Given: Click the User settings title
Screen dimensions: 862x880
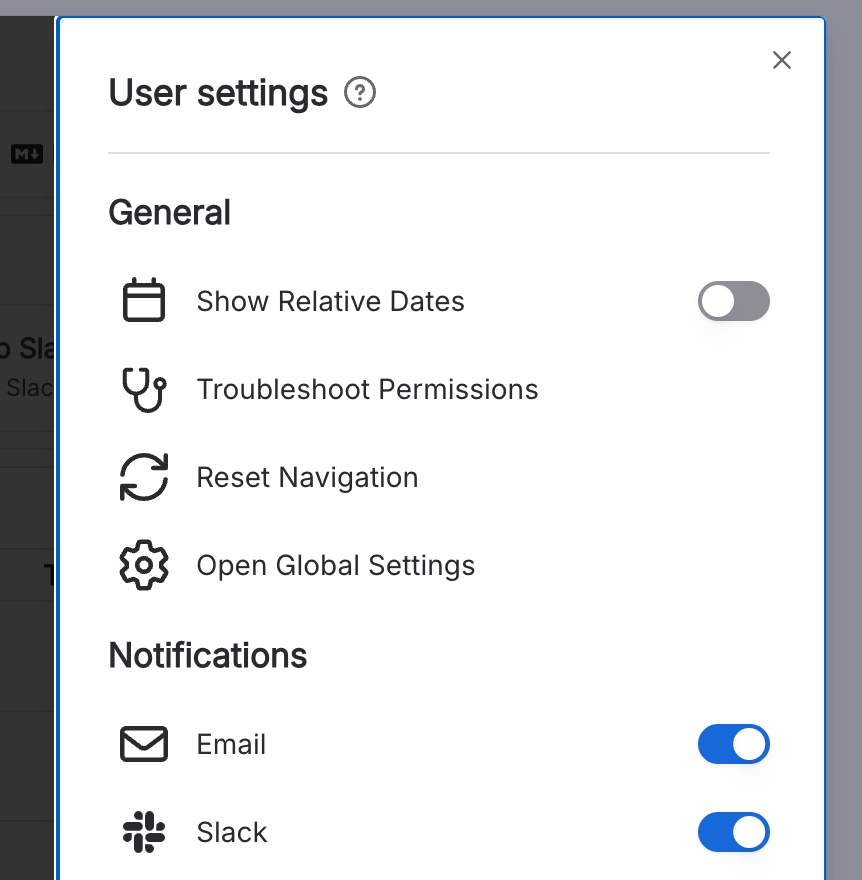Looking at the screenshot, I should (x=218, y=92).
